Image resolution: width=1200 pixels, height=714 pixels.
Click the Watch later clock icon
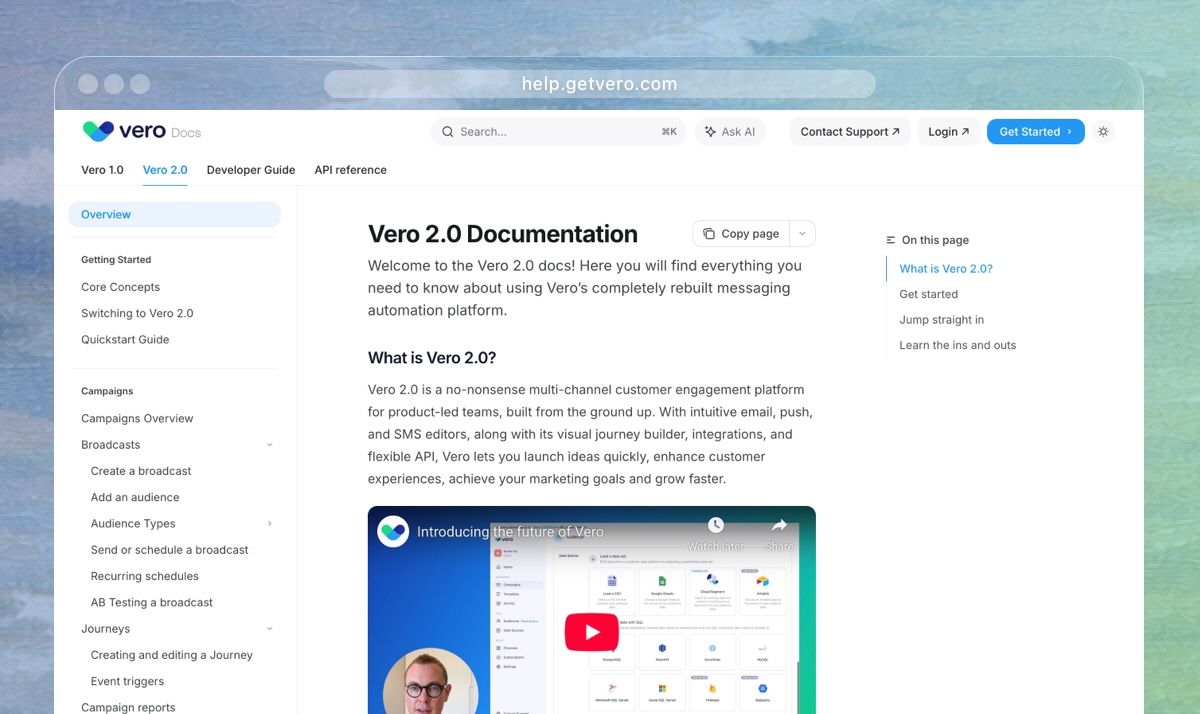point(716,526)
